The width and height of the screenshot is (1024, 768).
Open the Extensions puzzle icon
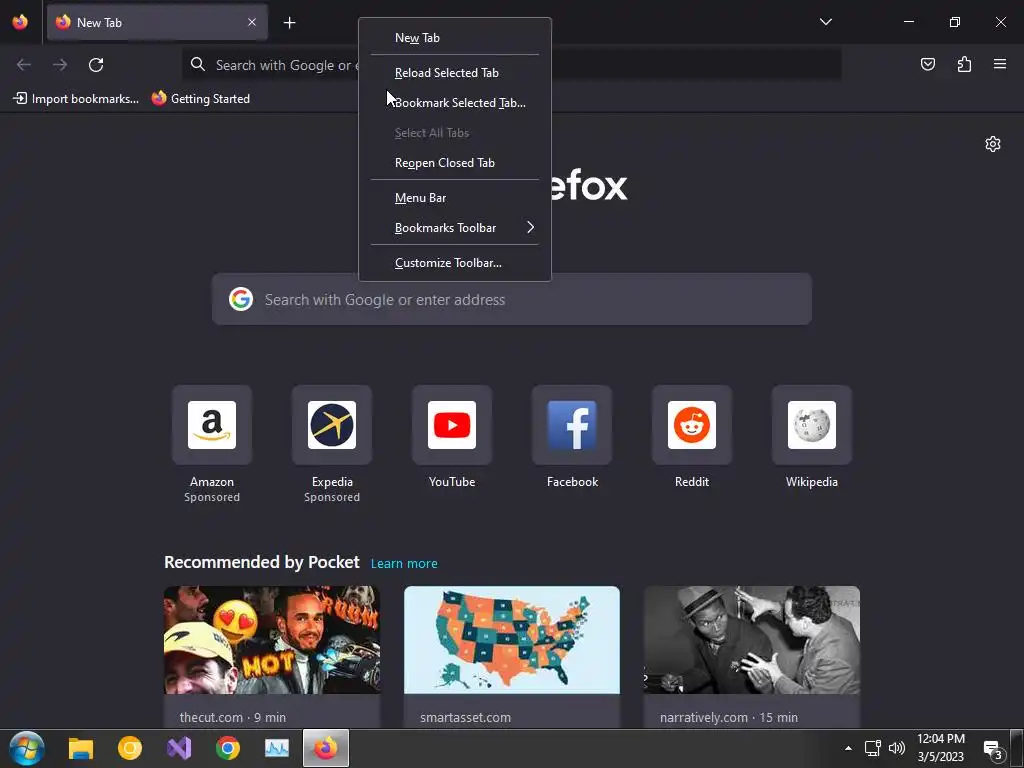pyautogui.click(x=964, y=64)
